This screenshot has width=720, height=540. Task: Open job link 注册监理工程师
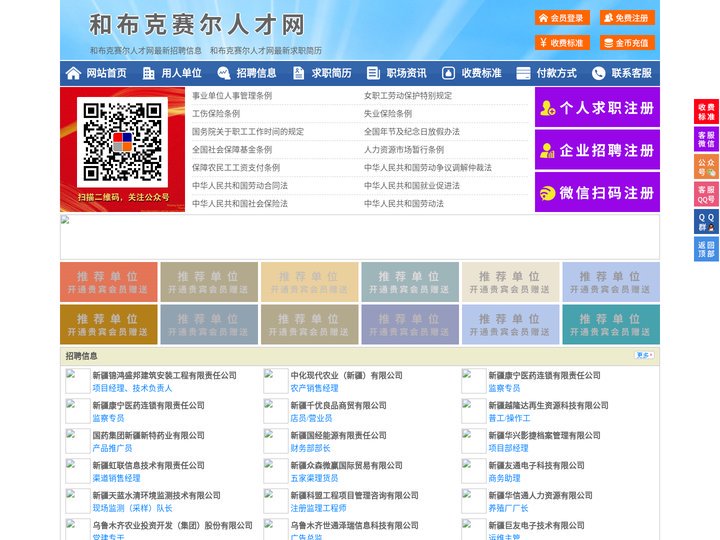(318, 508)
